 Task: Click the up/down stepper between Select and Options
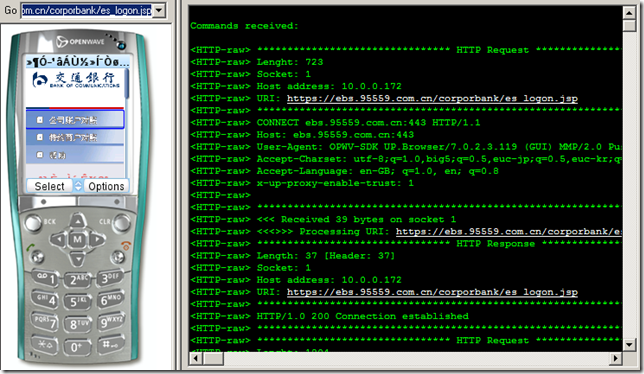point(78,186)
